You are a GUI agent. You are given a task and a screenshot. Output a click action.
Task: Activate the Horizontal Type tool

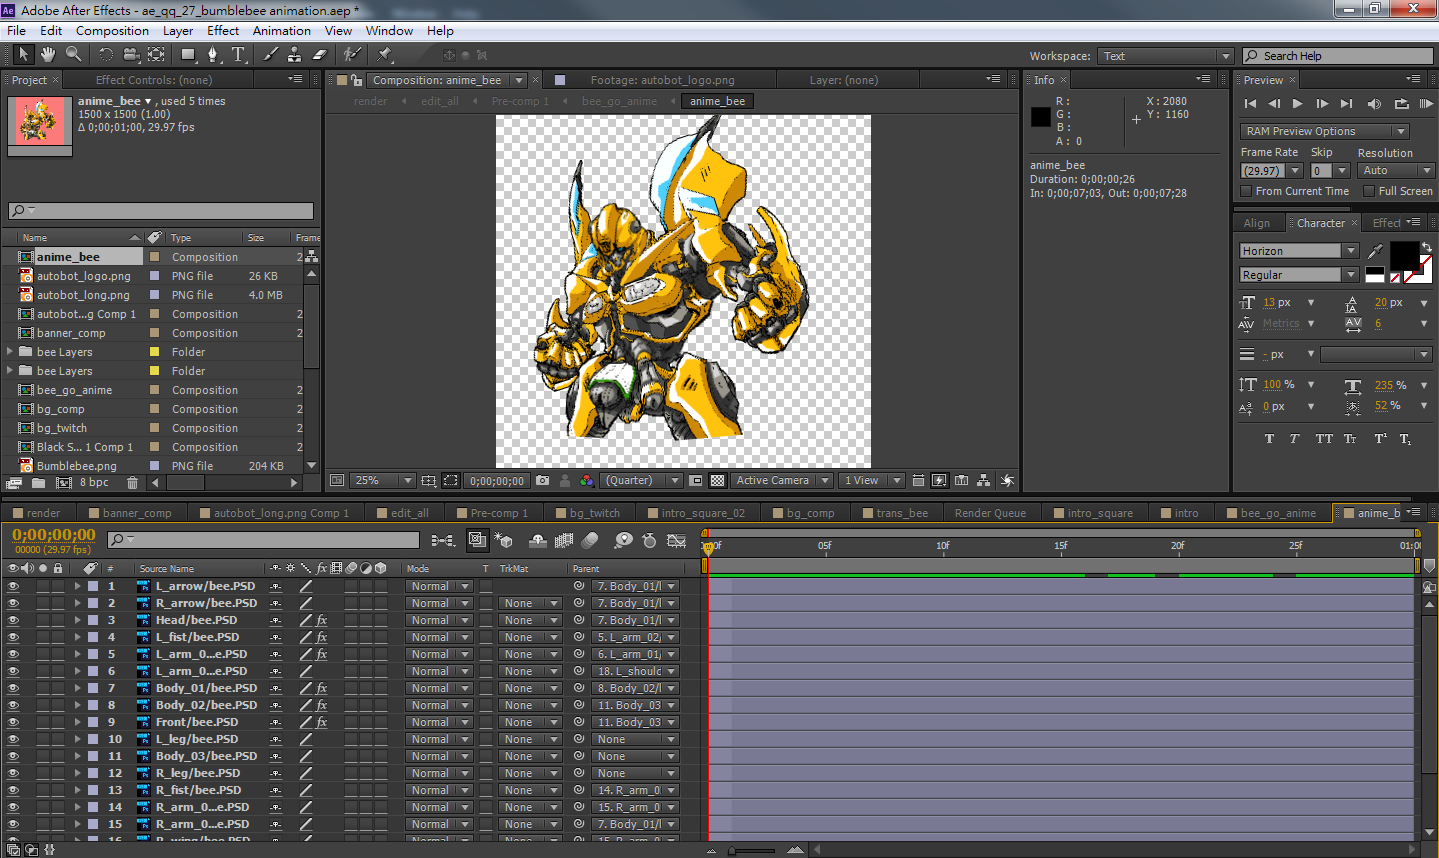point(238,54)
